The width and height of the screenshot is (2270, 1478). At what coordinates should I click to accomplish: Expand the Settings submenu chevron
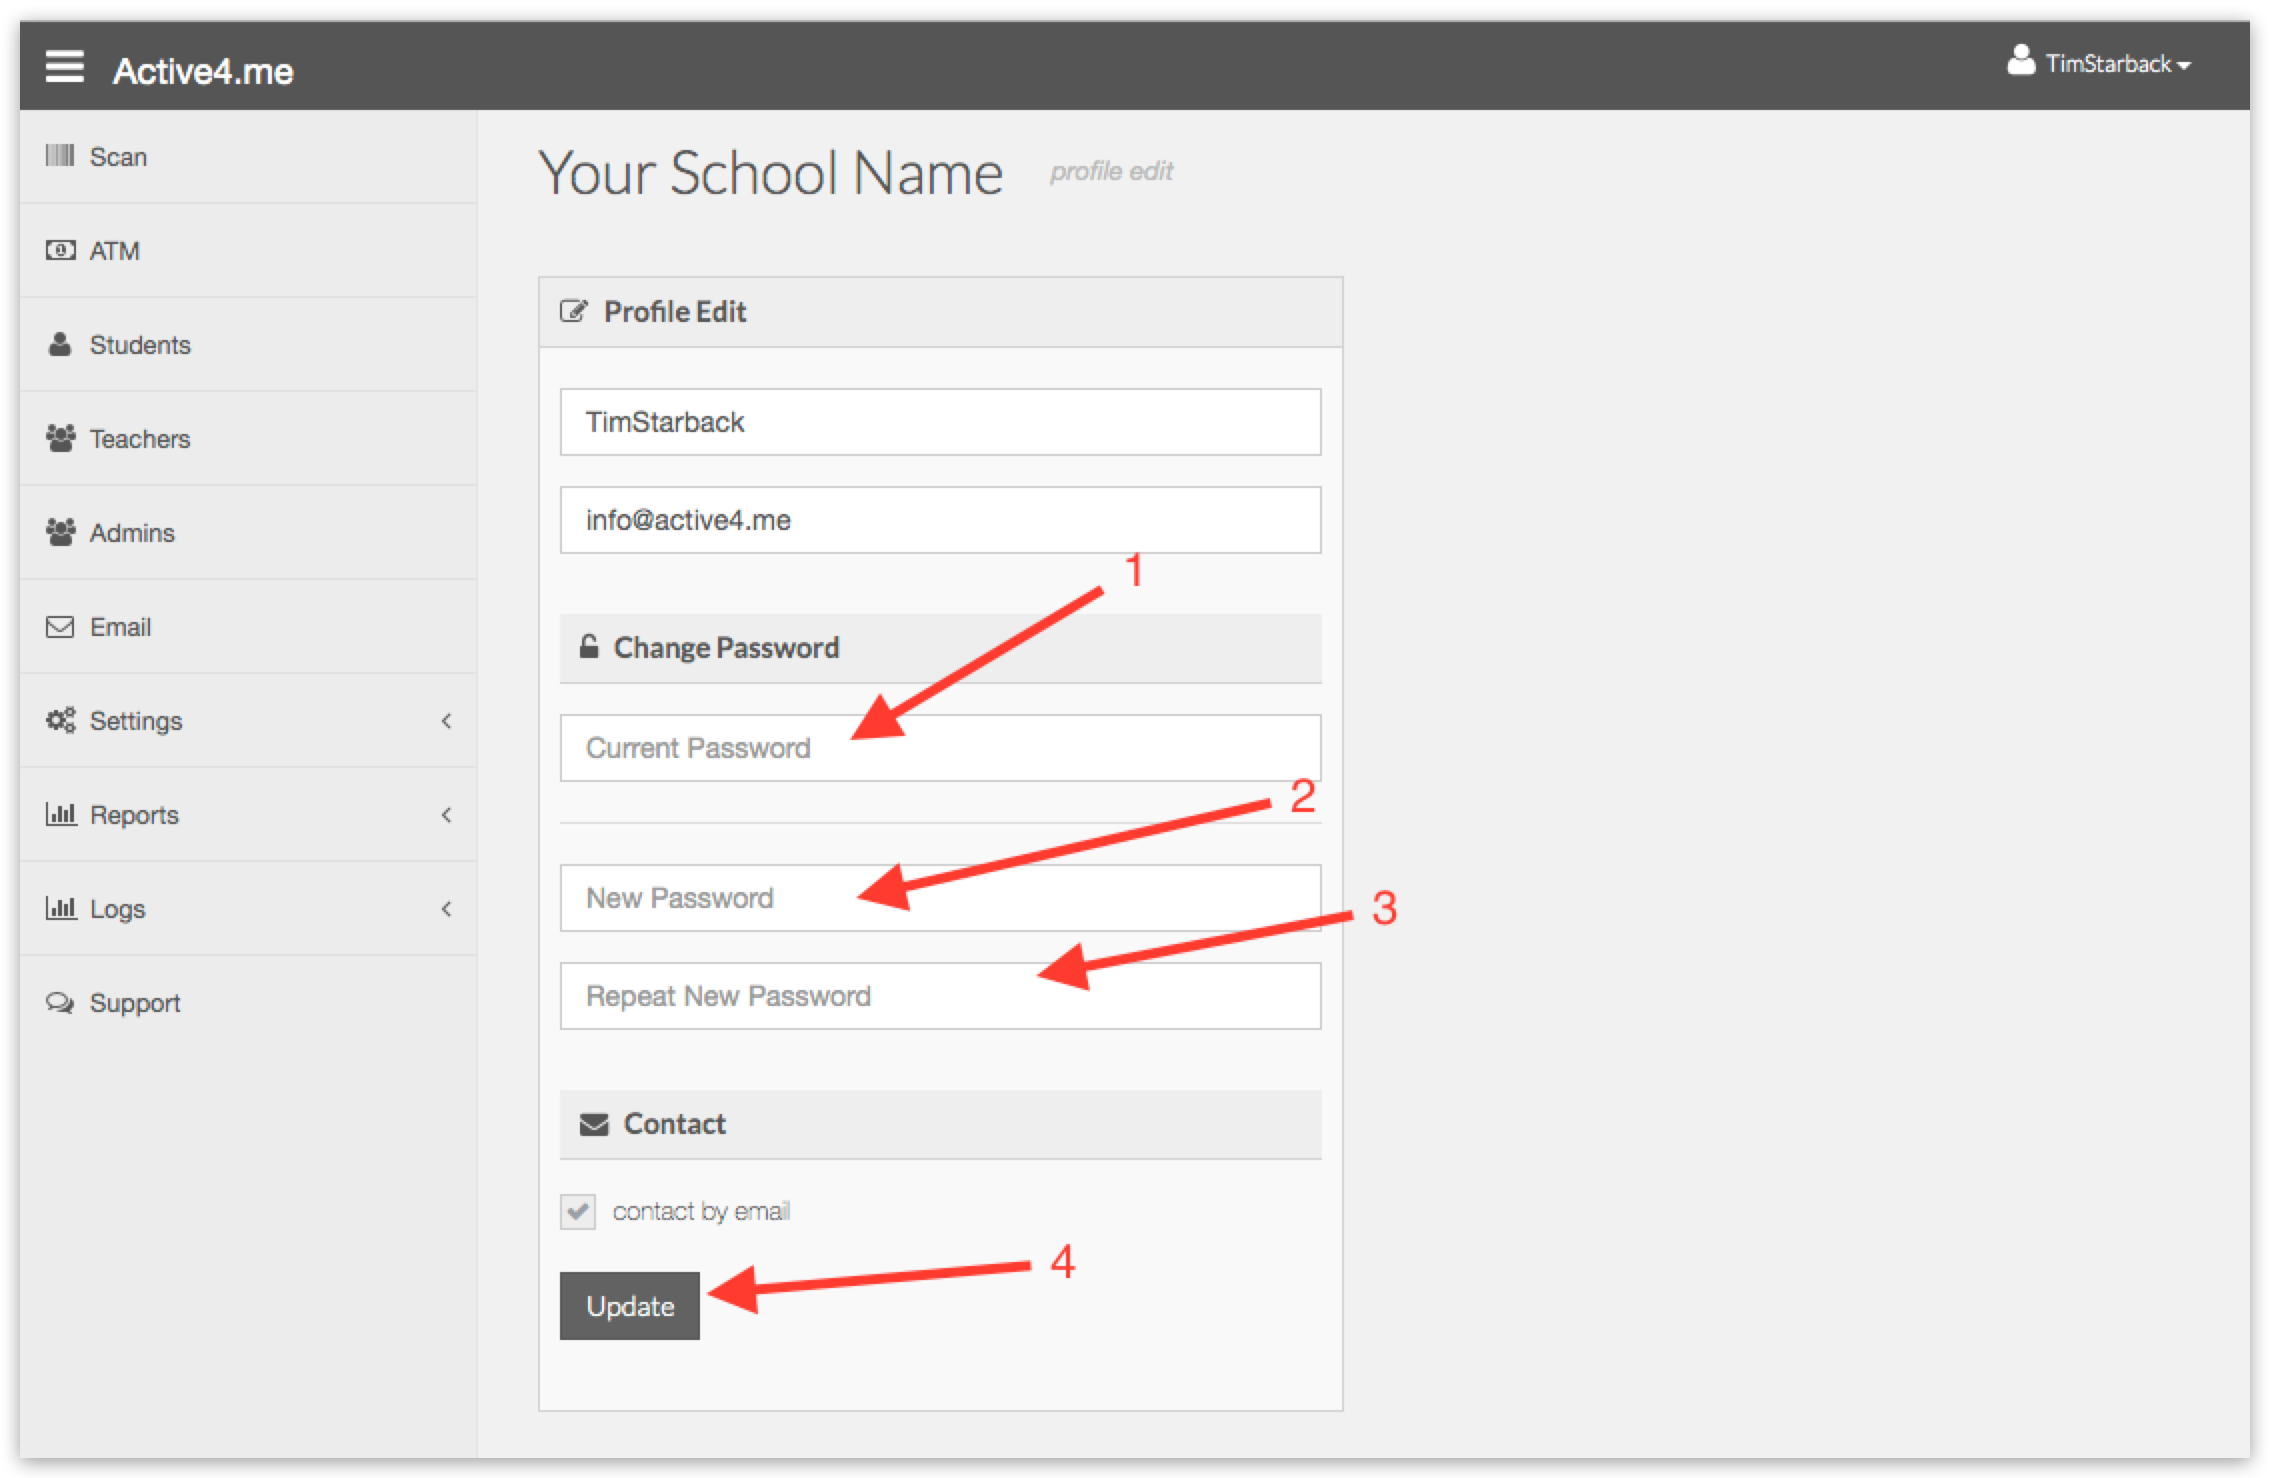tap(446, 721)
